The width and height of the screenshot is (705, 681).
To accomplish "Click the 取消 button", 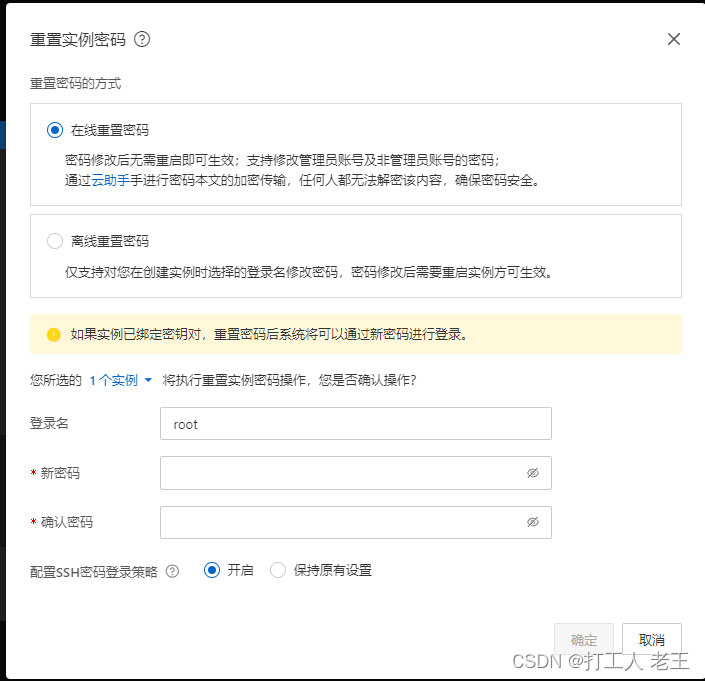I will [x=651, y=639].
